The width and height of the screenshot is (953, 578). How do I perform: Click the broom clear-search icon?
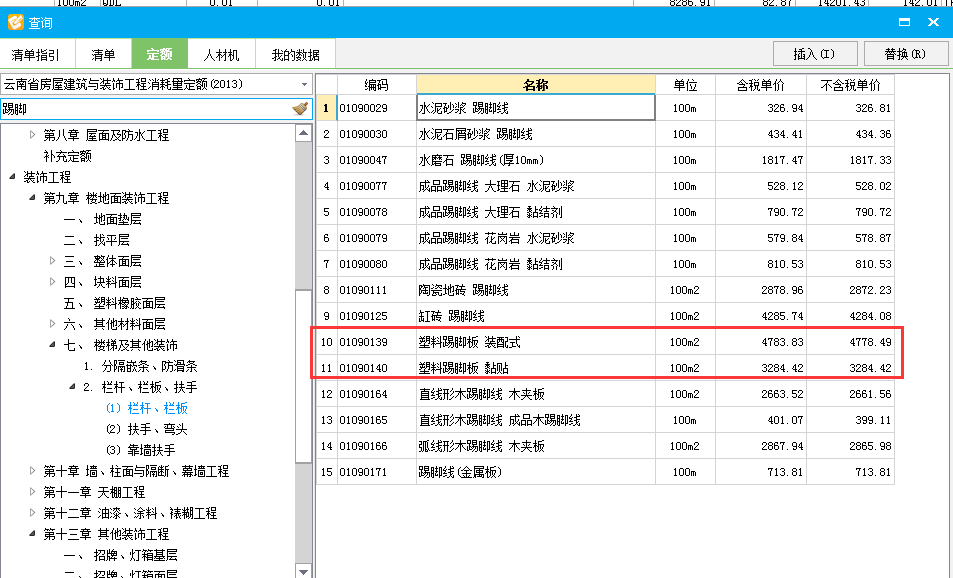[300, 109]
